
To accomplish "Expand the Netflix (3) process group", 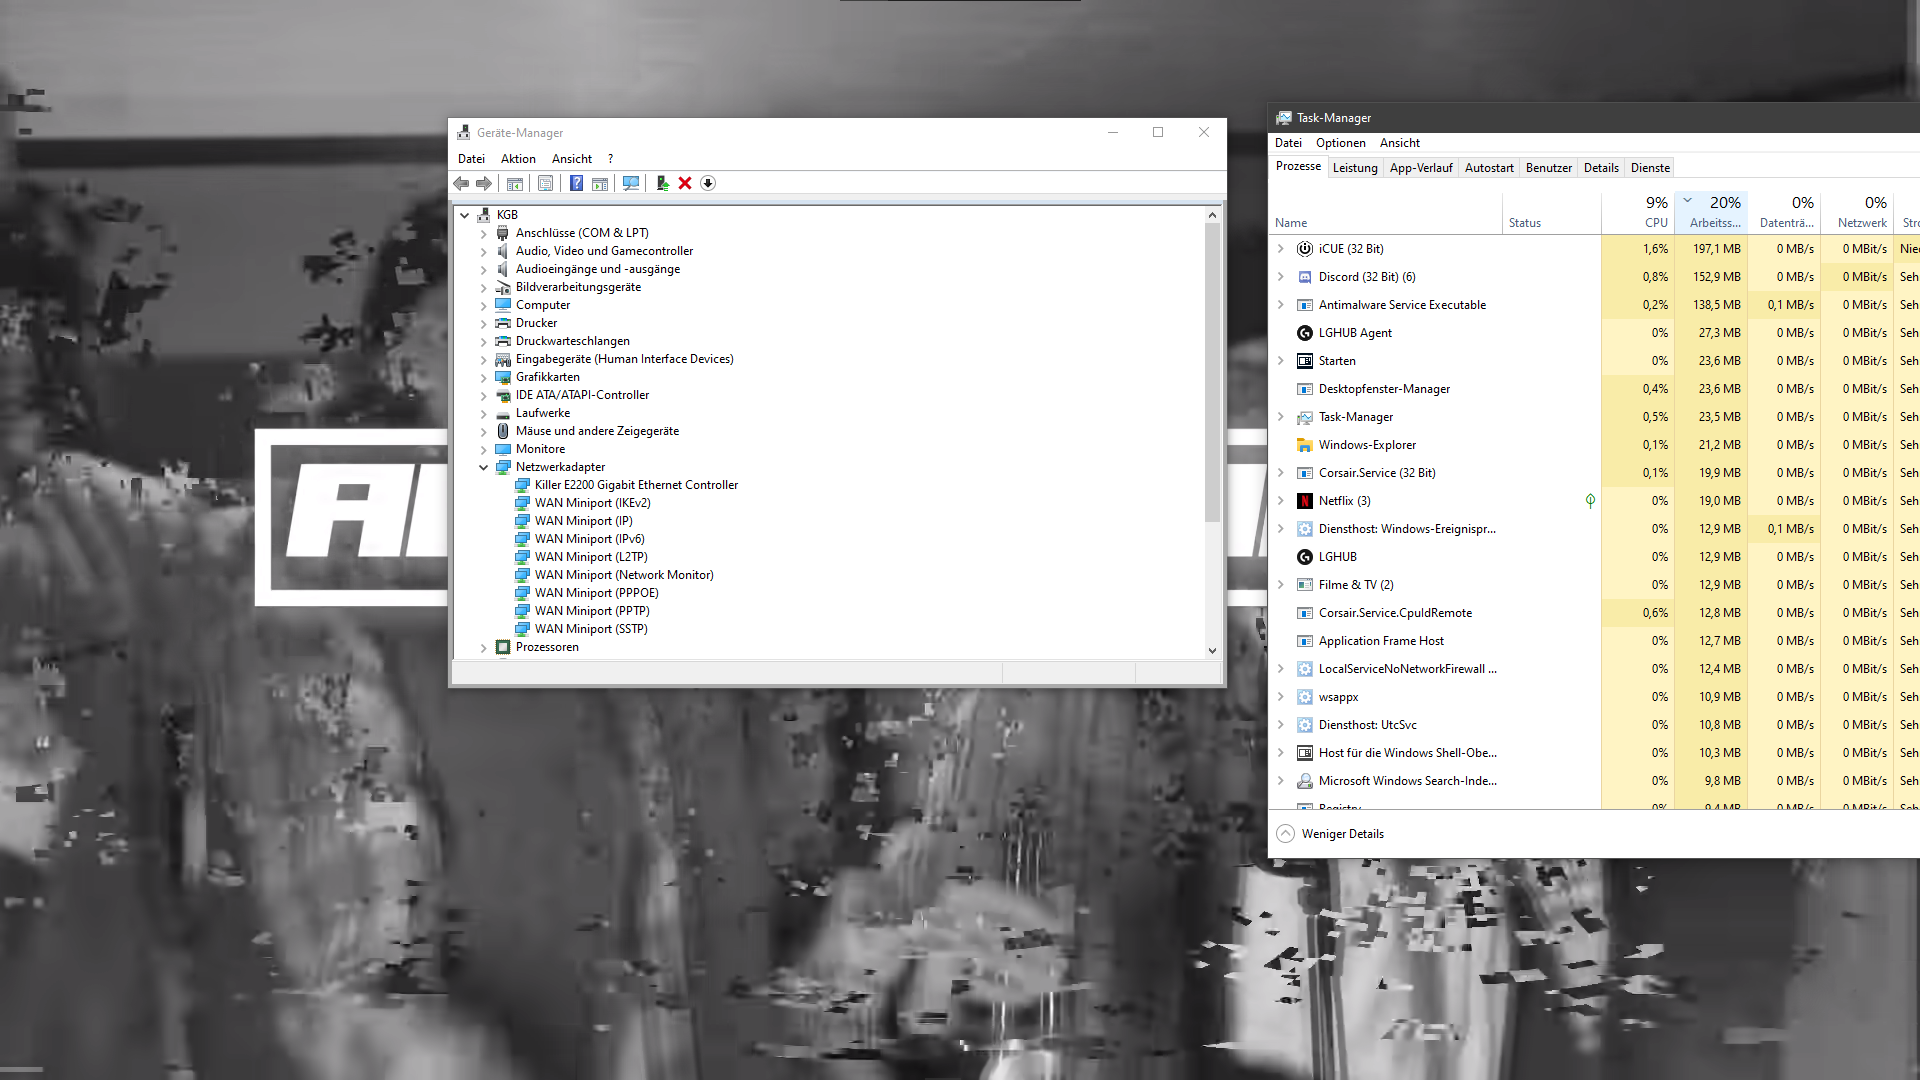I will click(x=1281, y=501).
